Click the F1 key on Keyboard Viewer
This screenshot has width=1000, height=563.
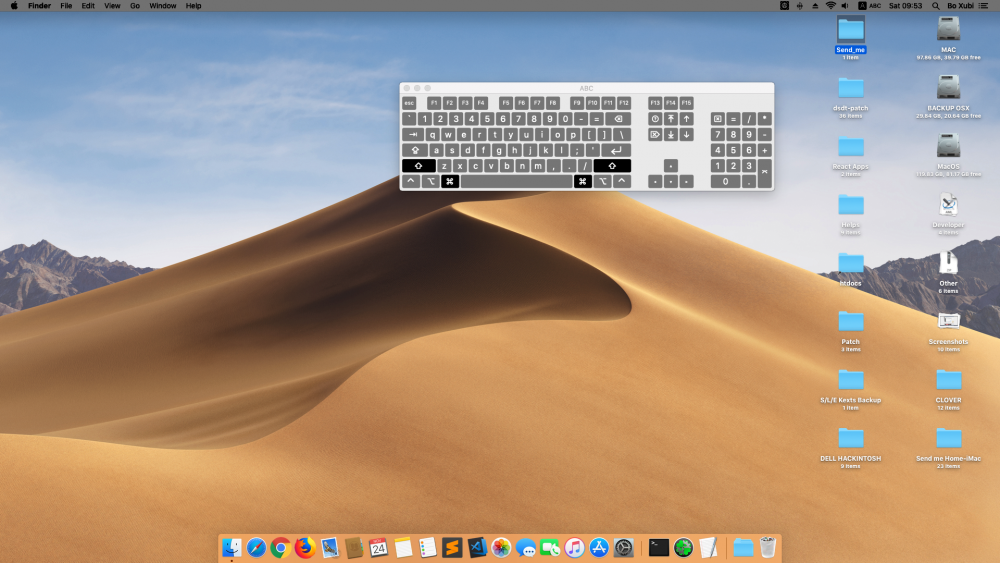(x=434, y=103)
